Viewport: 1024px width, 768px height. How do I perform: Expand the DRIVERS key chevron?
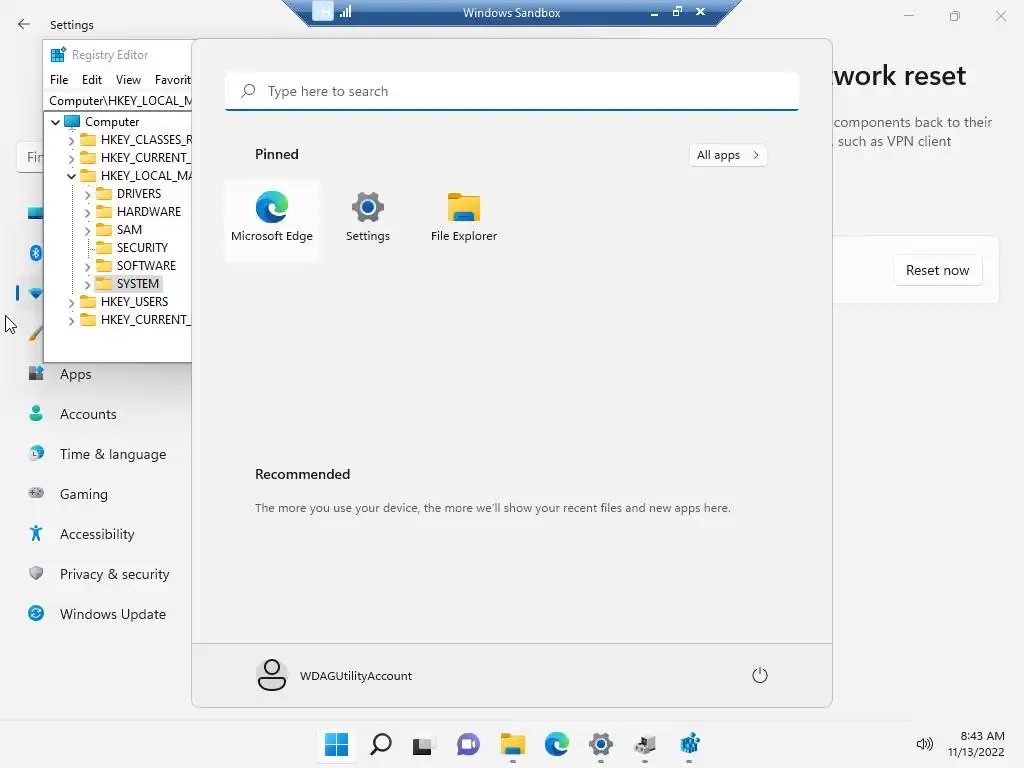pyautogui.click(x=88, y=195)
